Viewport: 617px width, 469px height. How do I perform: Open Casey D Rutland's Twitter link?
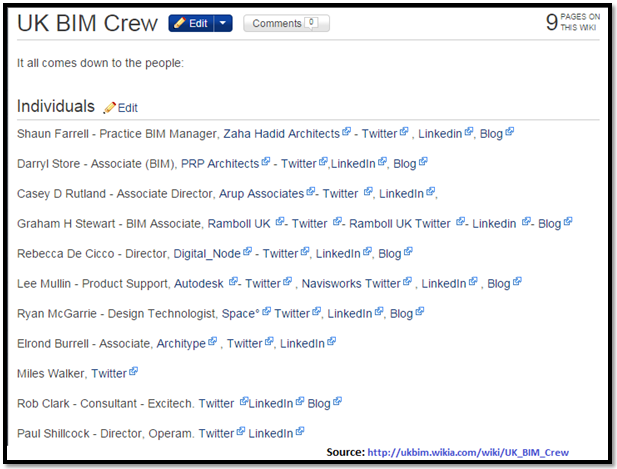[340, 194]
